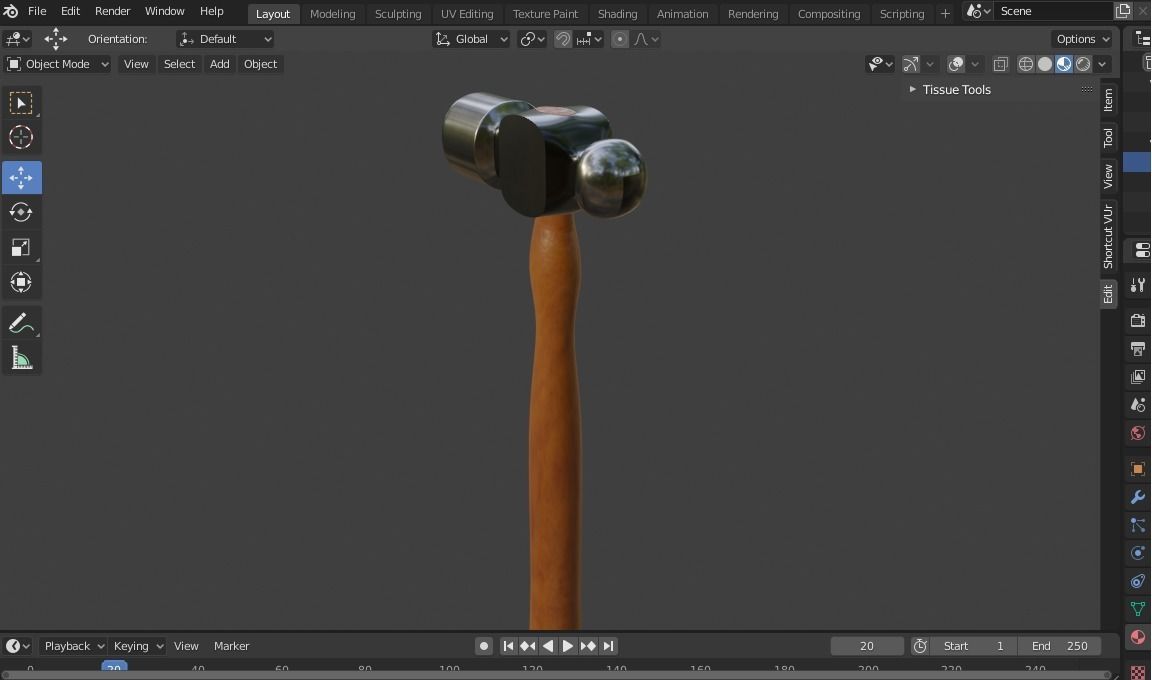Switch to the UV Editing workspace tab
The height and width of the screenshot is (680, 1152).
pos(467,13)
